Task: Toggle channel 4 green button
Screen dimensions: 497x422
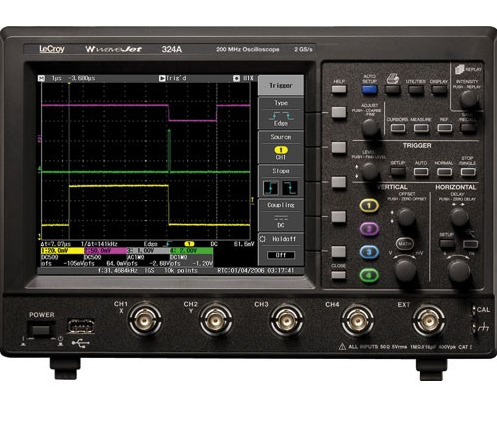Action: pos(369,275)
